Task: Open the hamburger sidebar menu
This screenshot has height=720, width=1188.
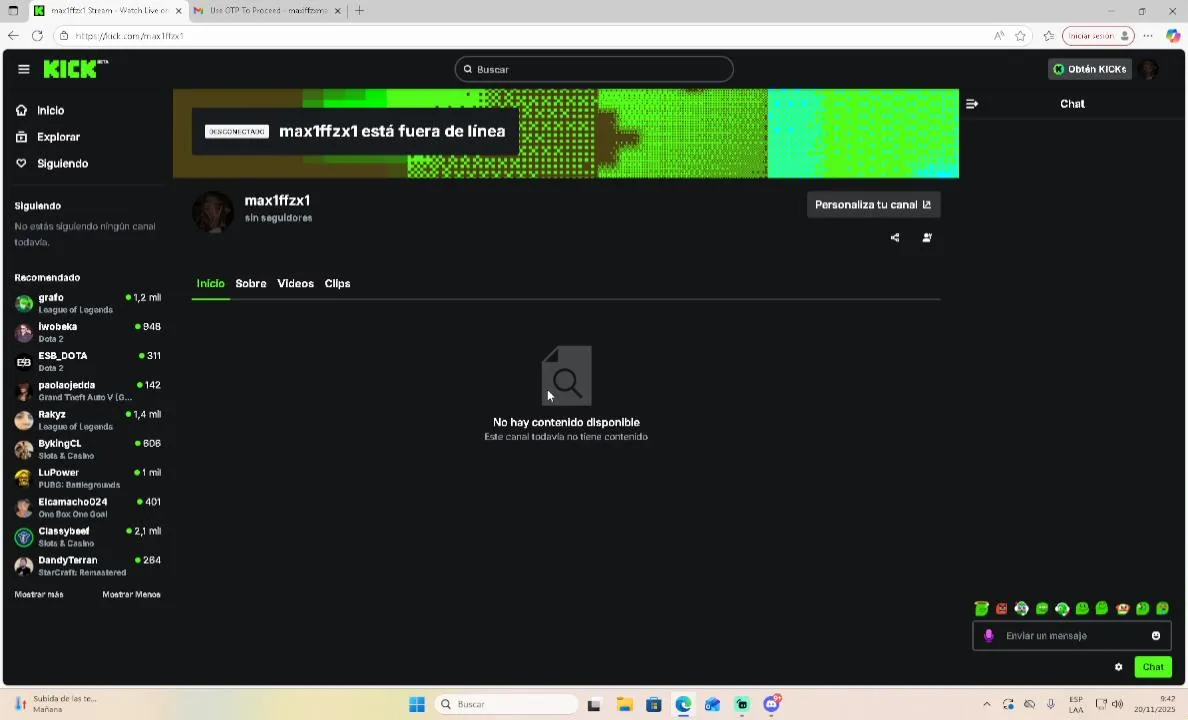Action: point(23,69)
